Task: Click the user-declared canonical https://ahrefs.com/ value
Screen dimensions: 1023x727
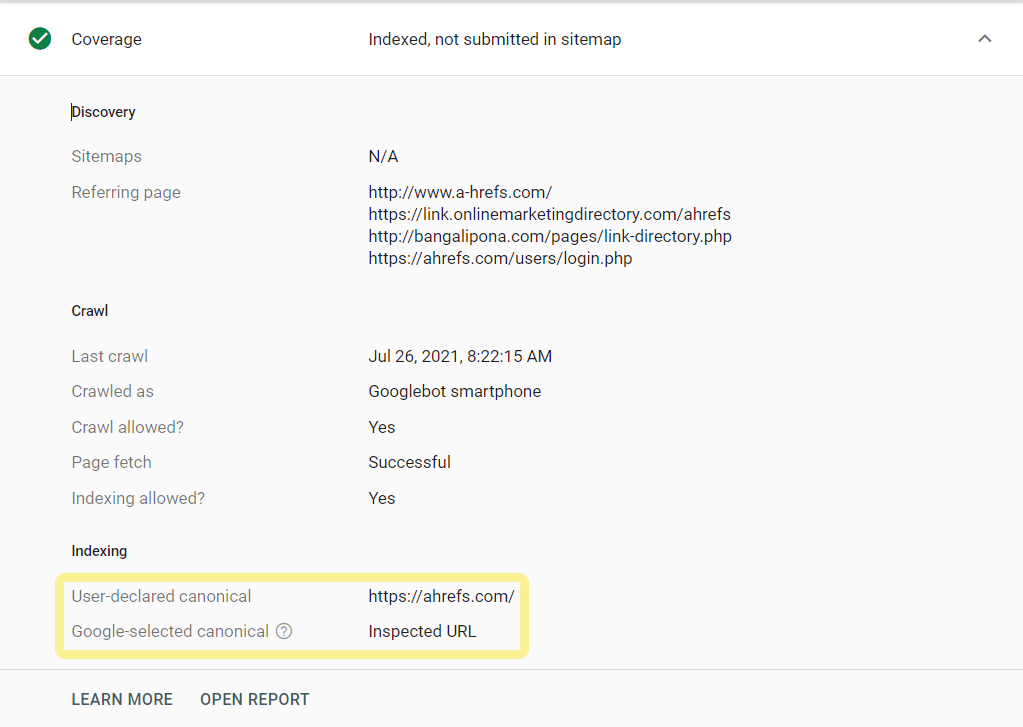Action: click(441, 596)
